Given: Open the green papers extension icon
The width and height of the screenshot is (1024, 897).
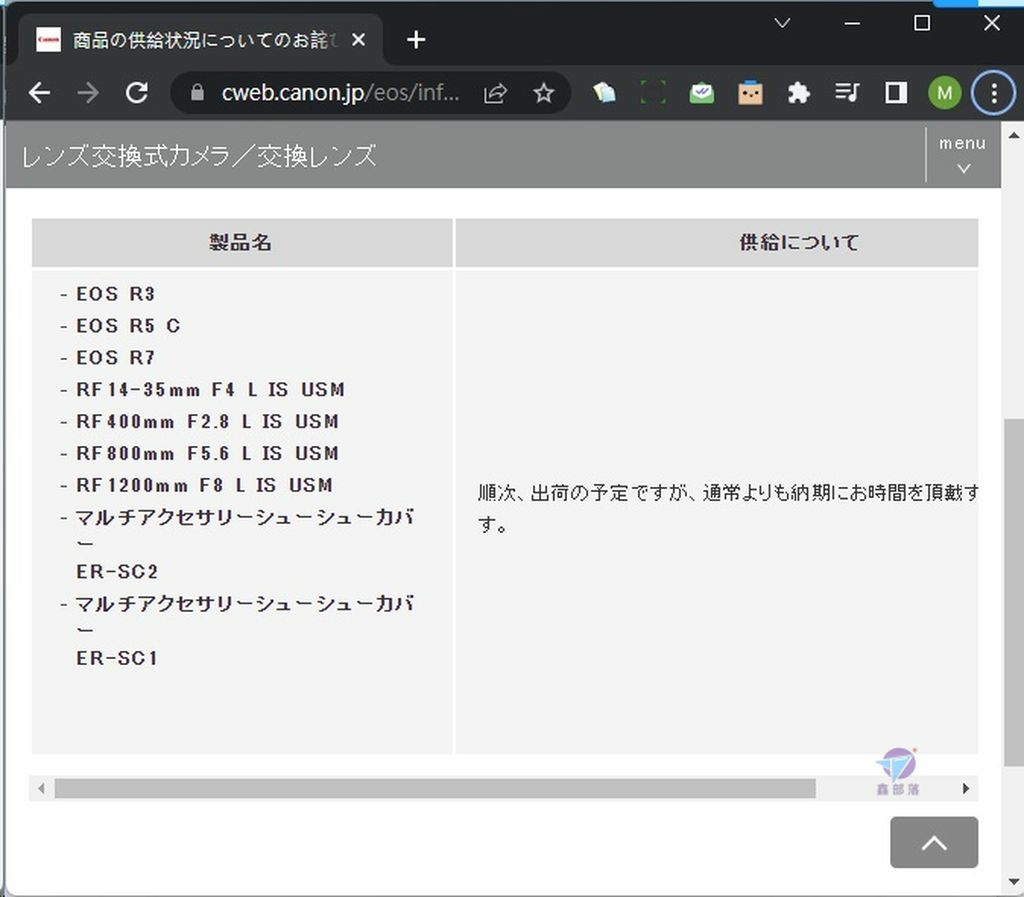Looking at the screenshot, I should tap(604, 93).
